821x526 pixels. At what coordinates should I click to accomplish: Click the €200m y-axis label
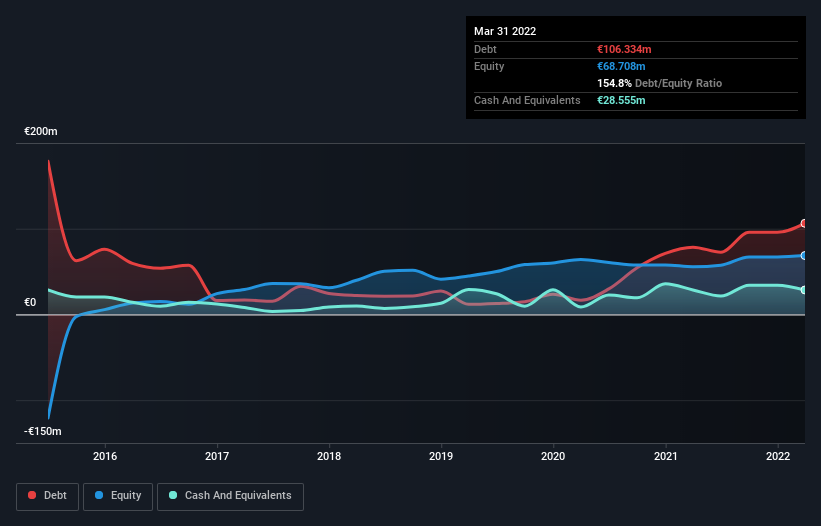point(41,131)
